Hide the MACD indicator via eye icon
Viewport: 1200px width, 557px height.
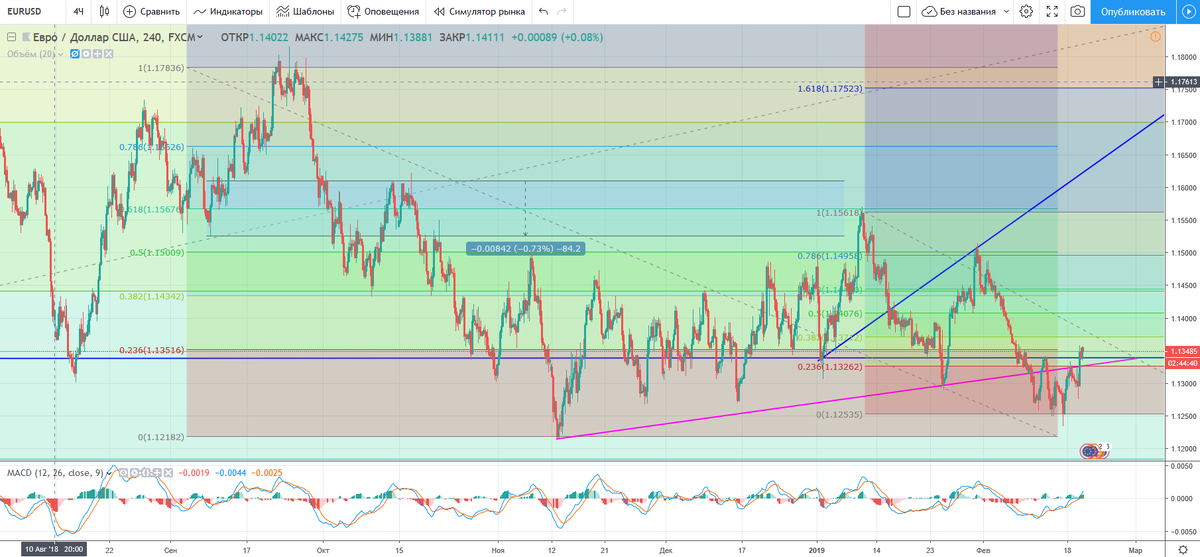pos(123,472)
